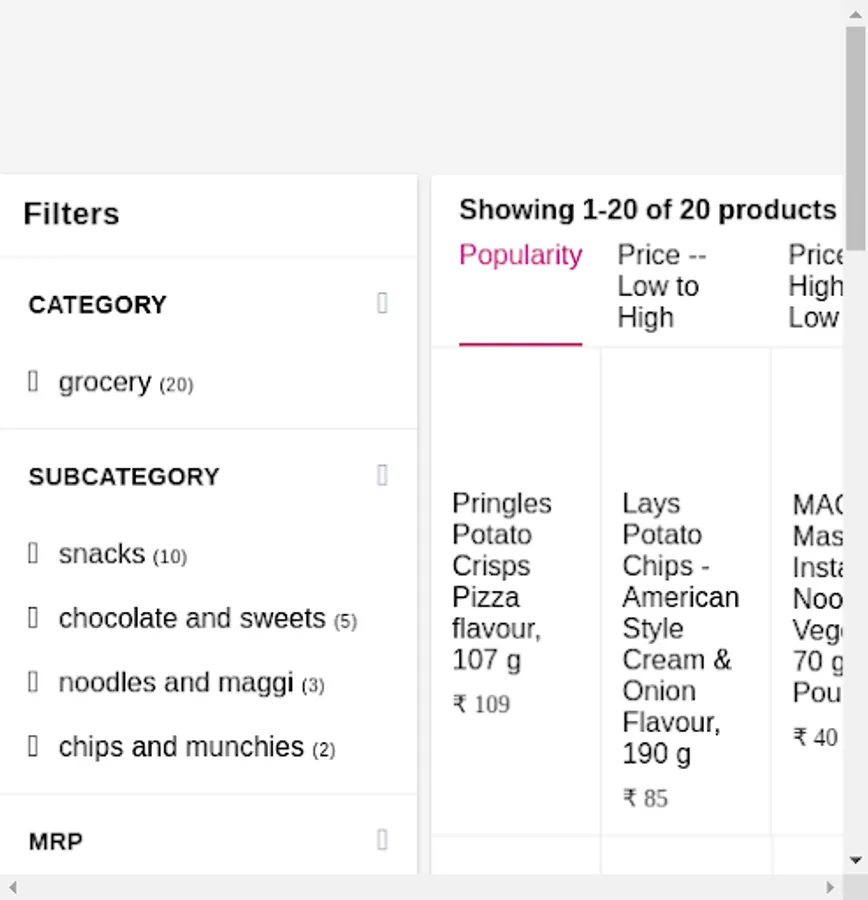The image size is (868, 900).
Task: Select chips and munchies filter checkbox
Action: (33, 747)
